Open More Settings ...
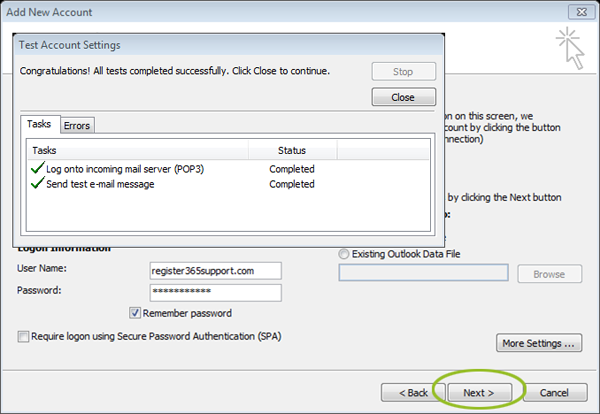The width and height of the screenshot is (600, 414). click(x=539, y=343)
